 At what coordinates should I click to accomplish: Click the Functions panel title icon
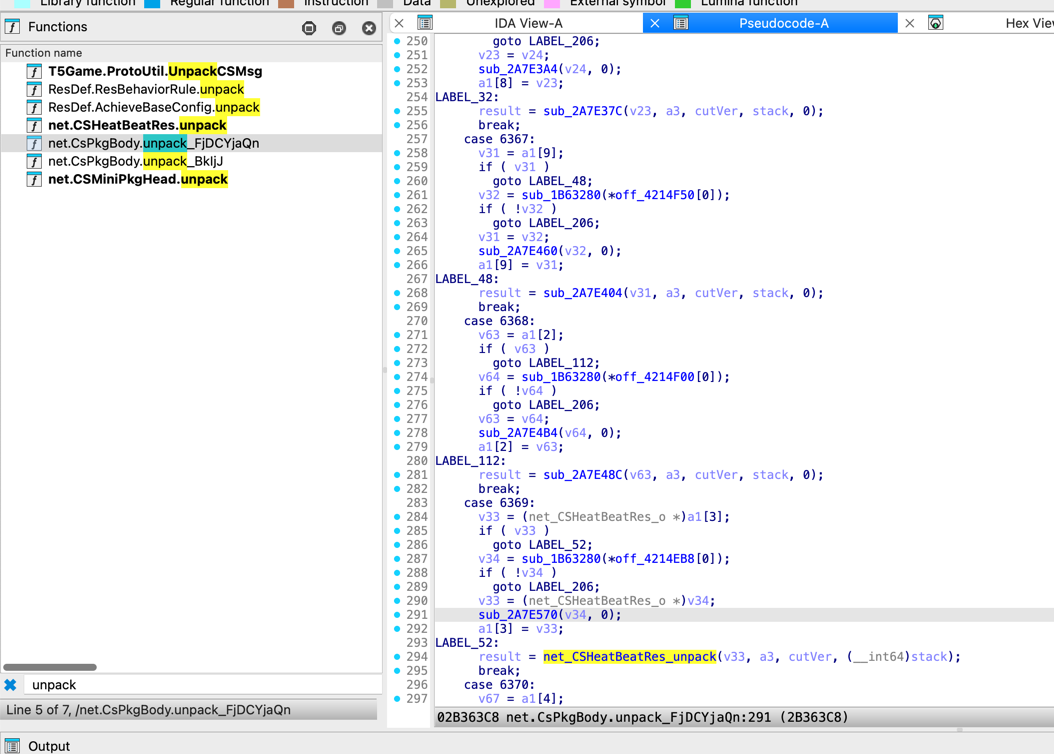point(12,27)
